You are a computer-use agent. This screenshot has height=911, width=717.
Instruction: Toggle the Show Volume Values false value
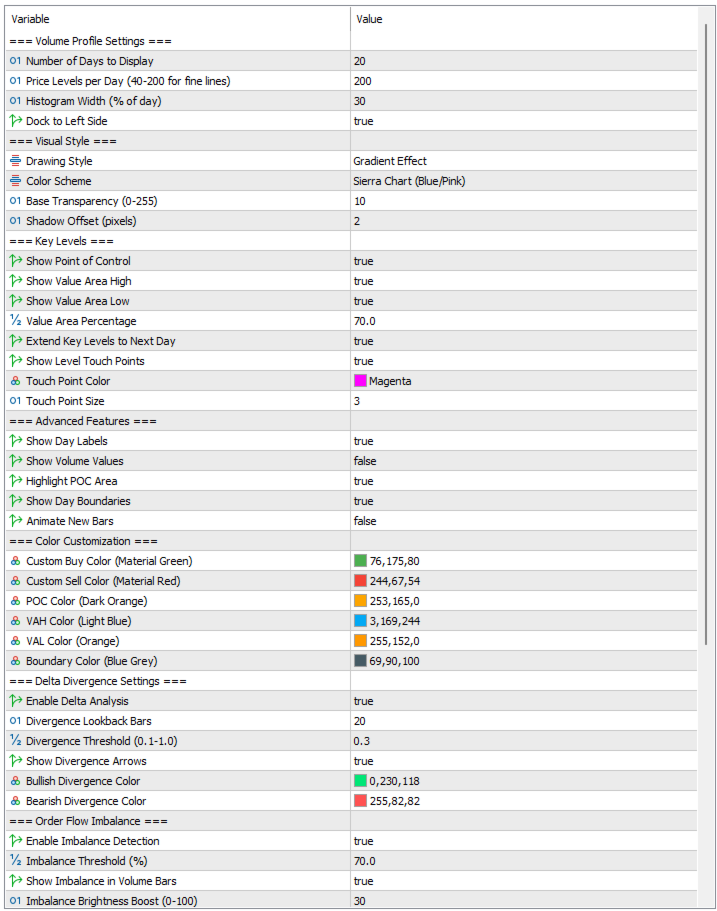(x=365, y=461)
